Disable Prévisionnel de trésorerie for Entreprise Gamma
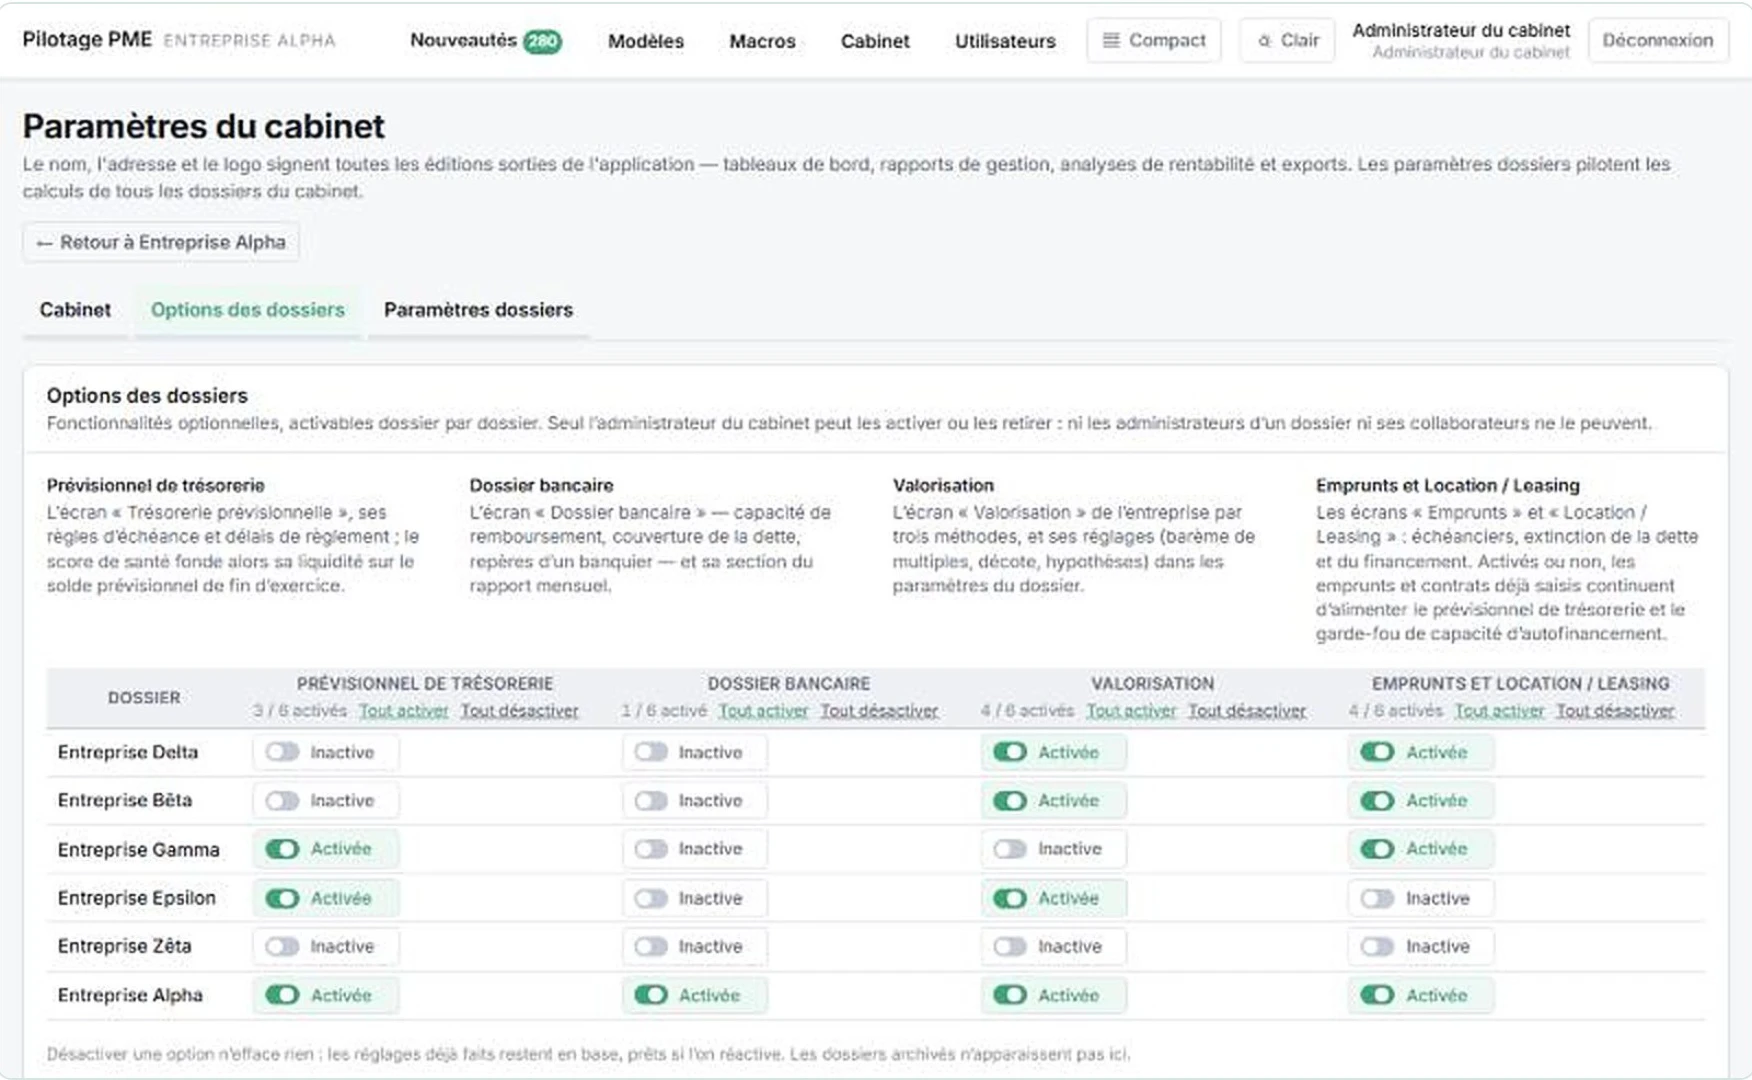 [326, 849]
